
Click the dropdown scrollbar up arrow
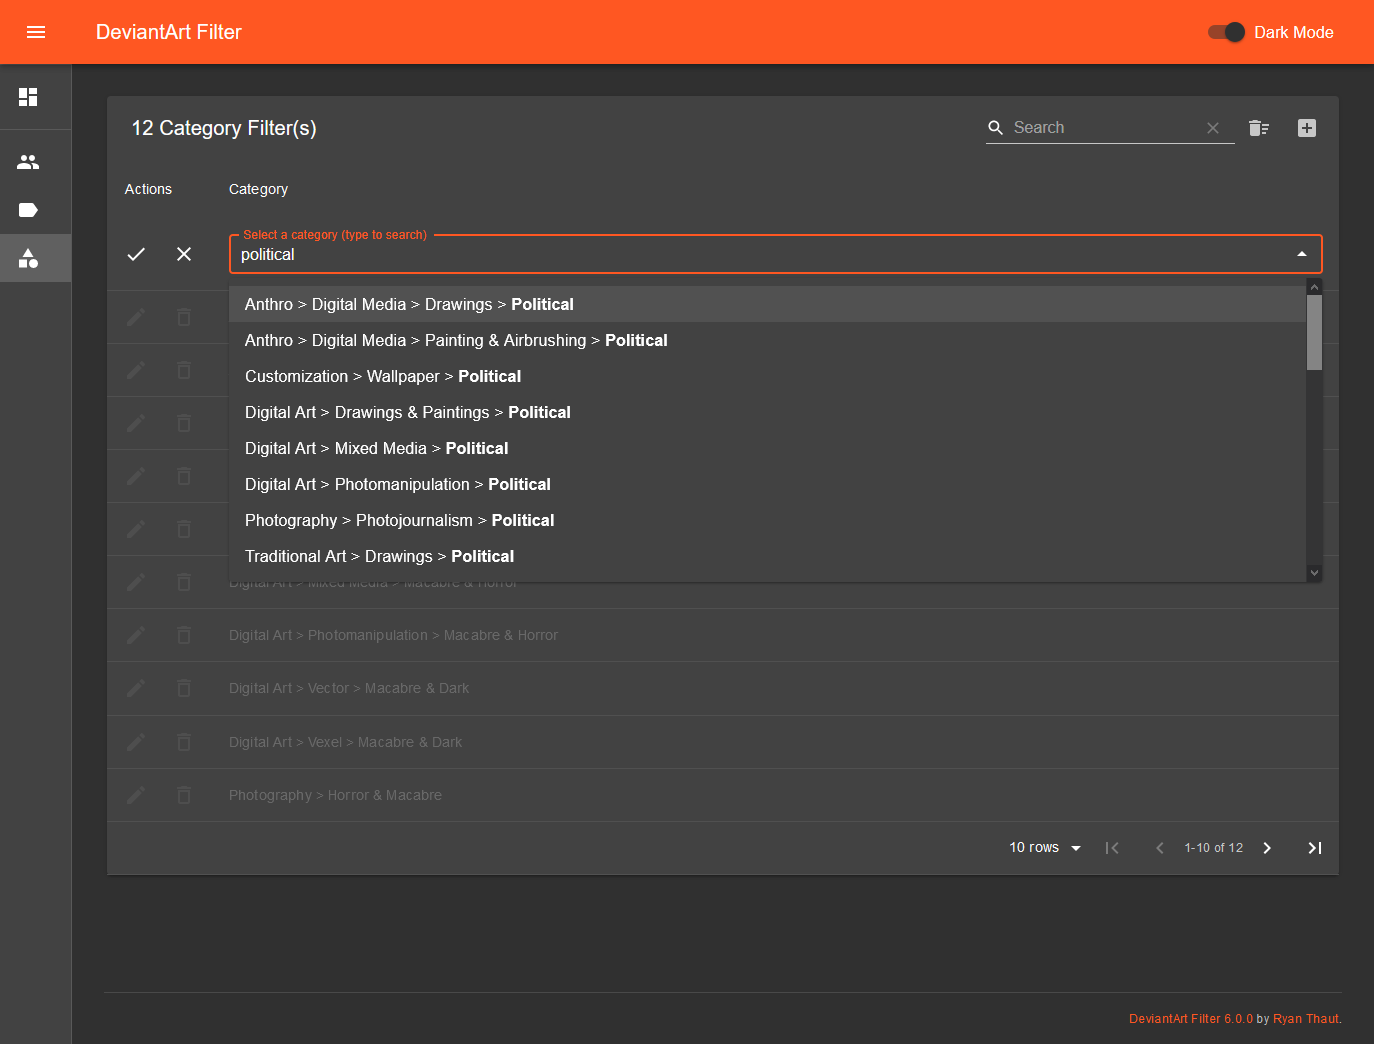point(1314,287)
